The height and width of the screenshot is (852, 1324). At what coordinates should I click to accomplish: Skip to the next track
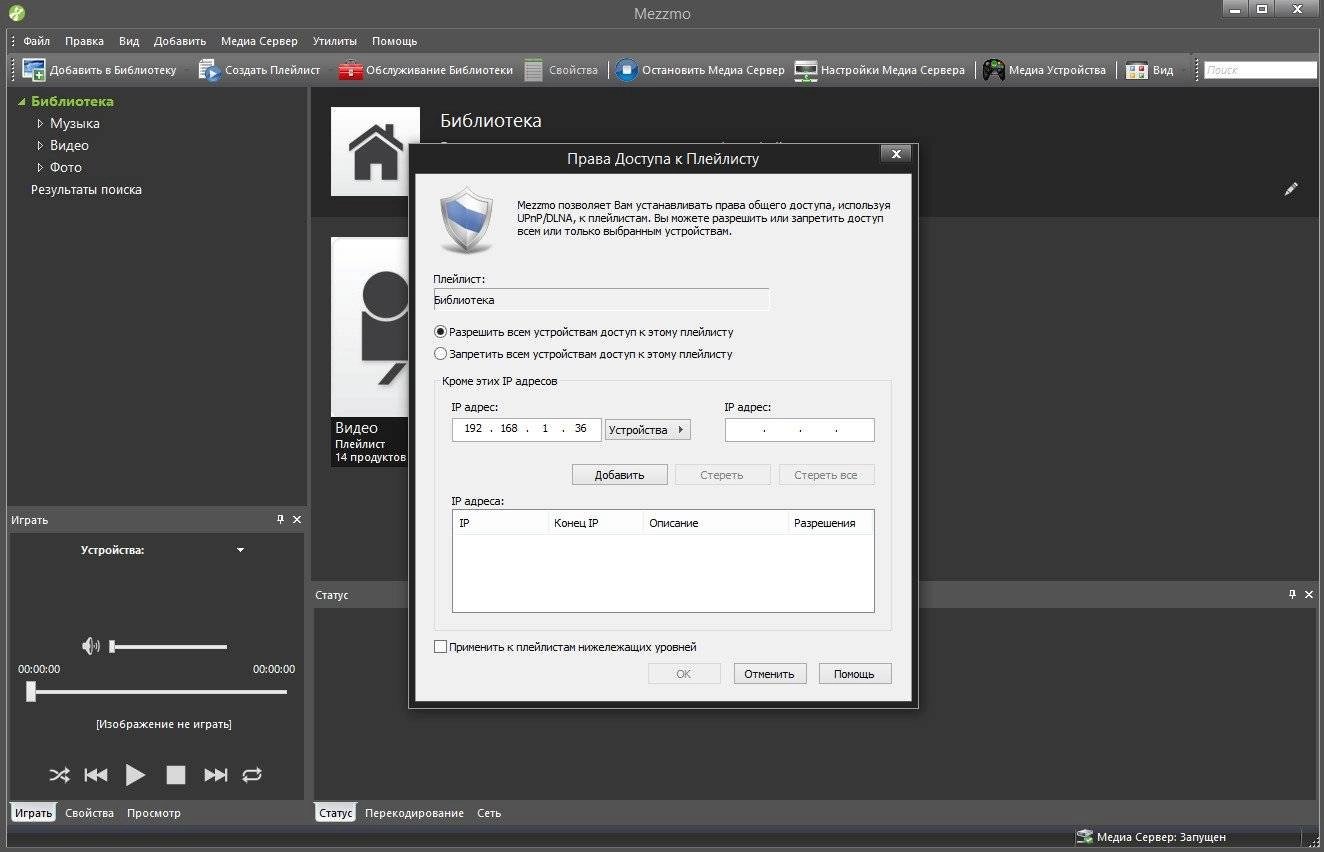(x=216, y=775)
